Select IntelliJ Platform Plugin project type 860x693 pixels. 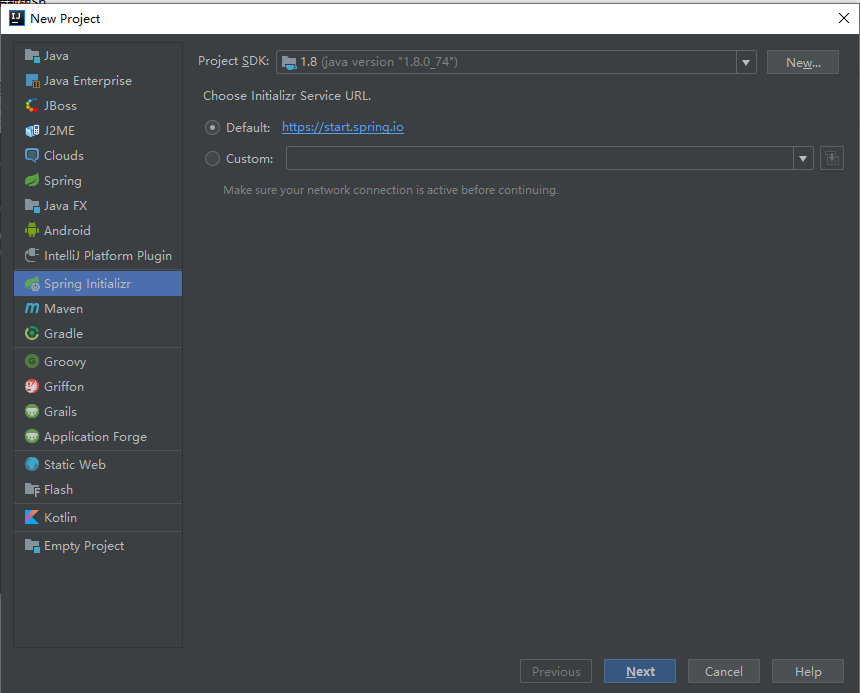pyautogui.click(x=98, y=255)
